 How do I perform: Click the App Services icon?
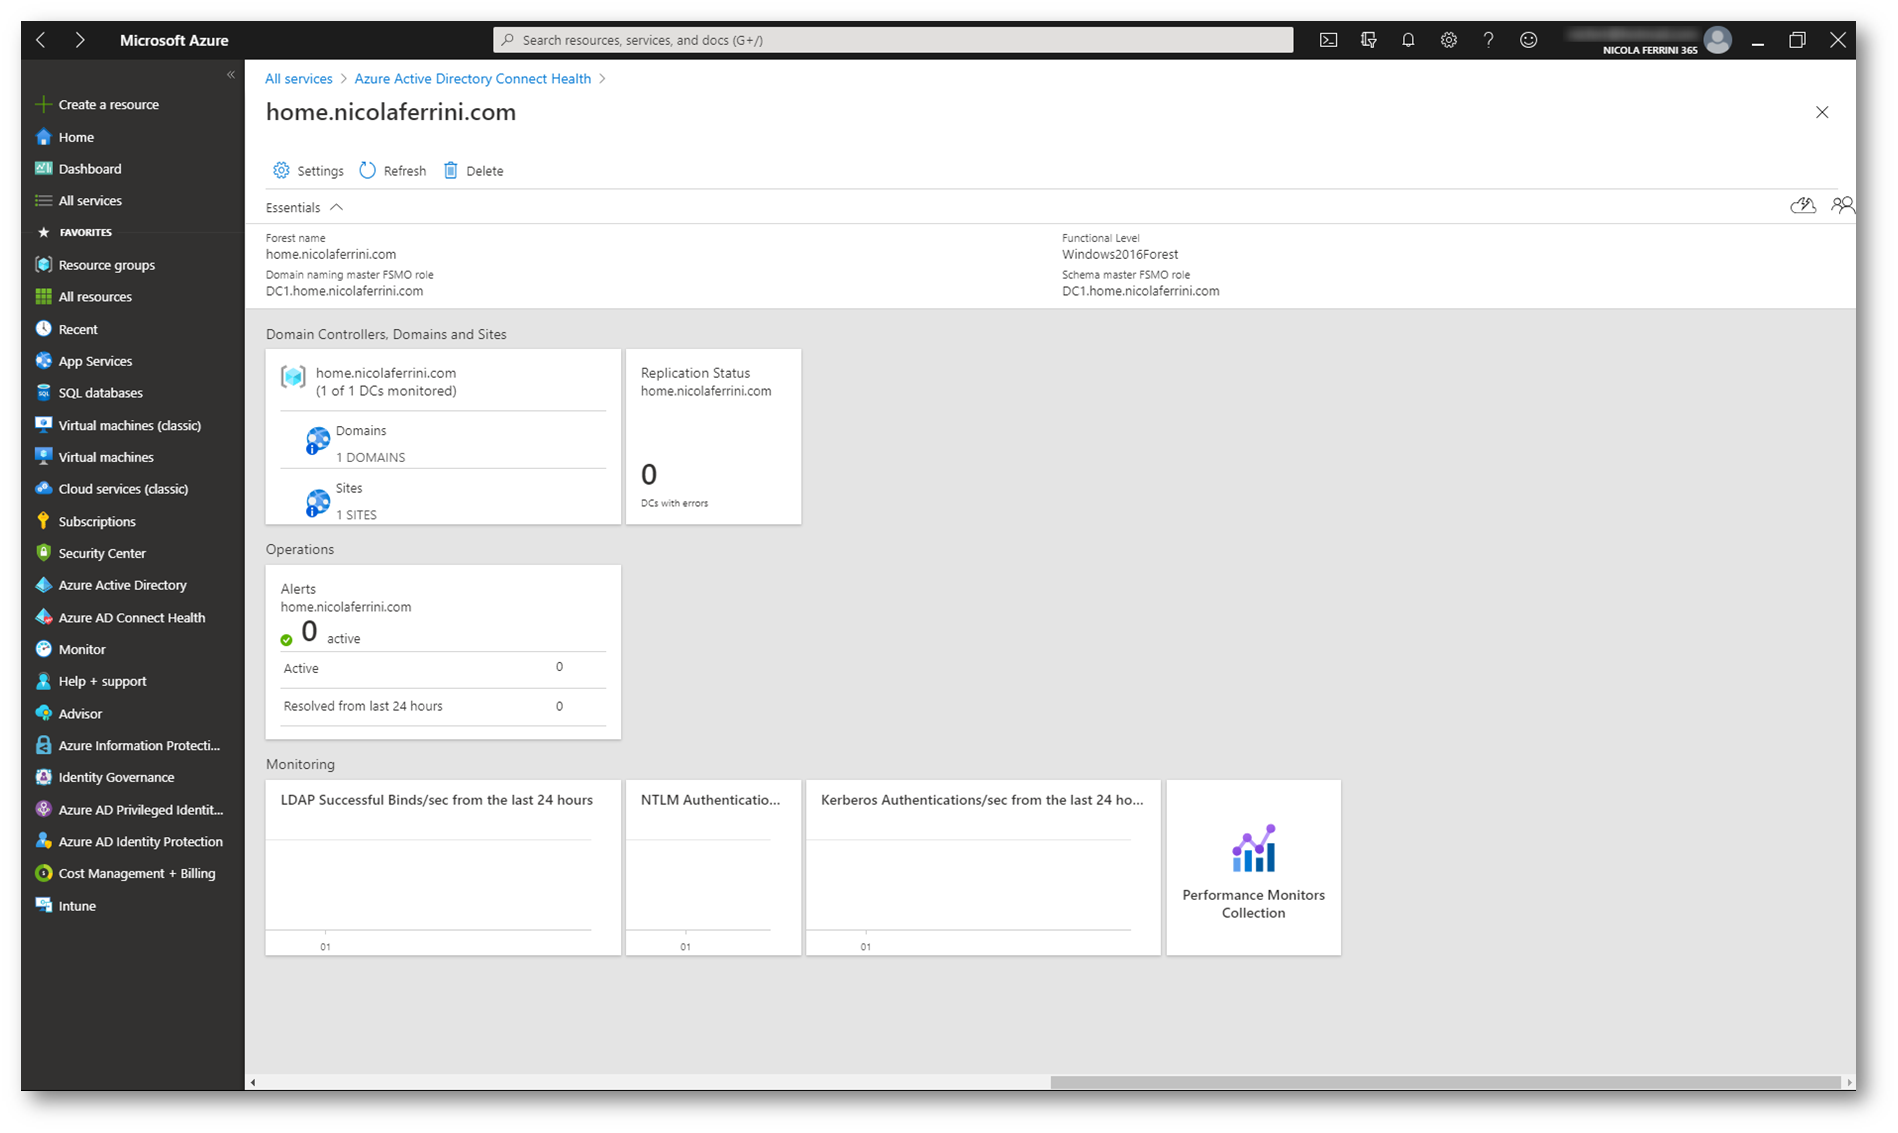click(43, 361)
